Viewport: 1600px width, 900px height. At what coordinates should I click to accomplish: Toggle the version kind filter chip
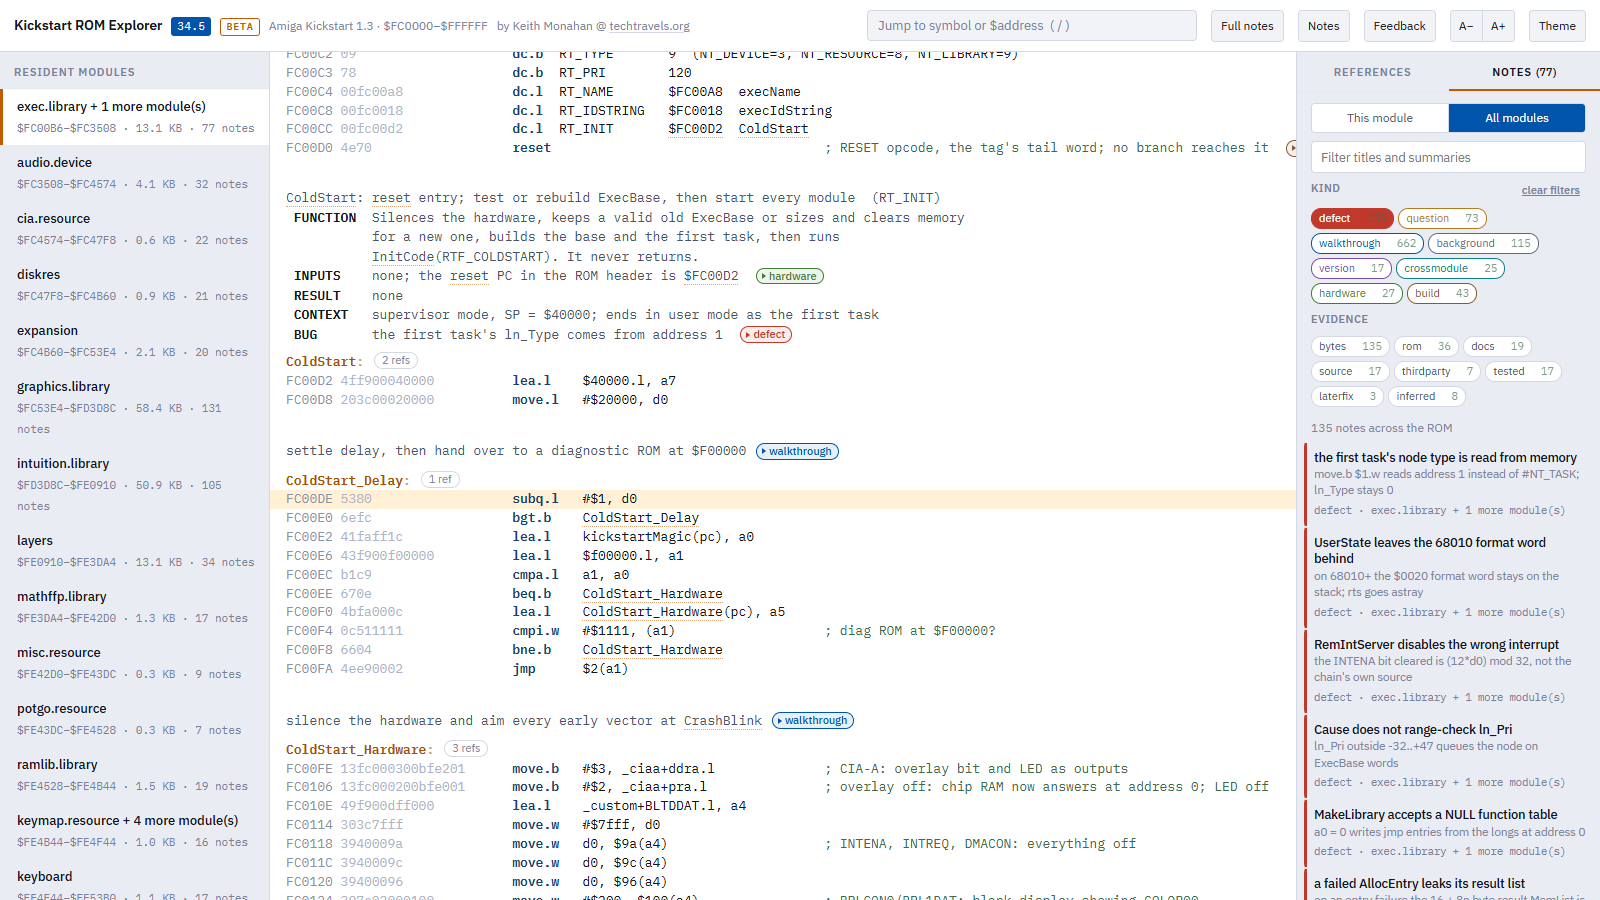(1351, 268)
